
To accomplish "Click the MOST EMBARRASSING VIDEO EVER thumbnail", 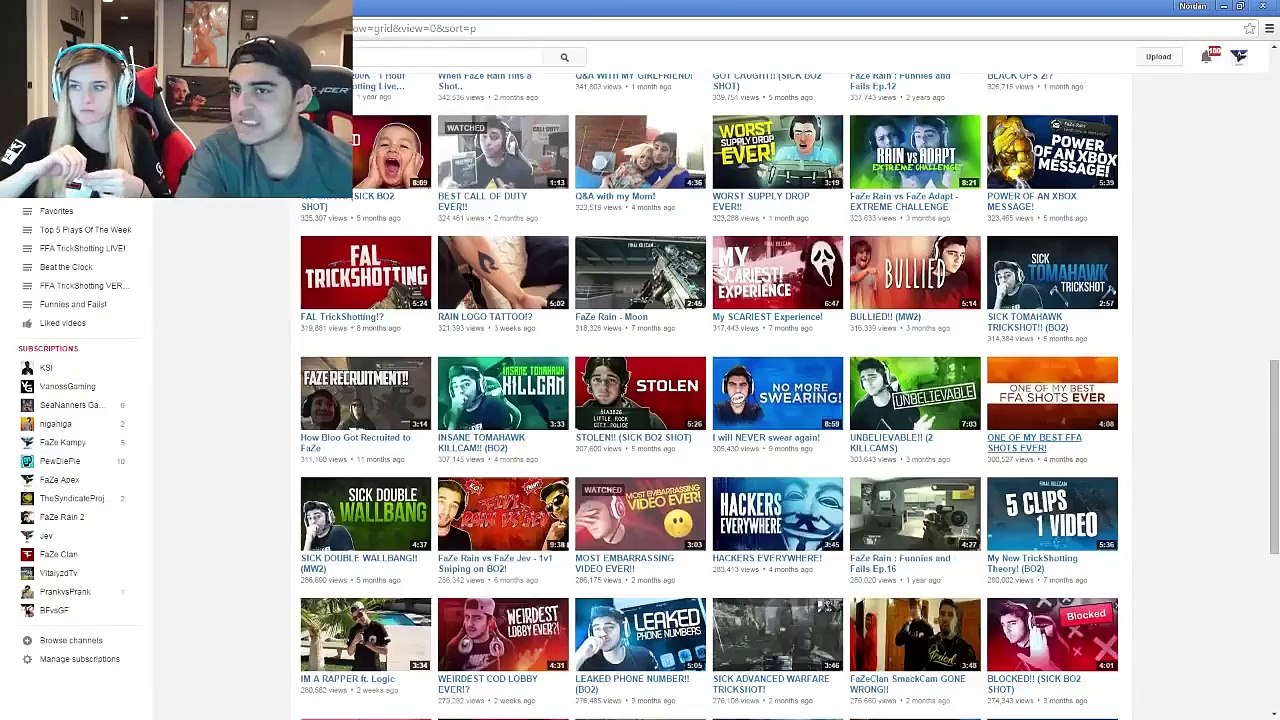I will pos(640,514).
